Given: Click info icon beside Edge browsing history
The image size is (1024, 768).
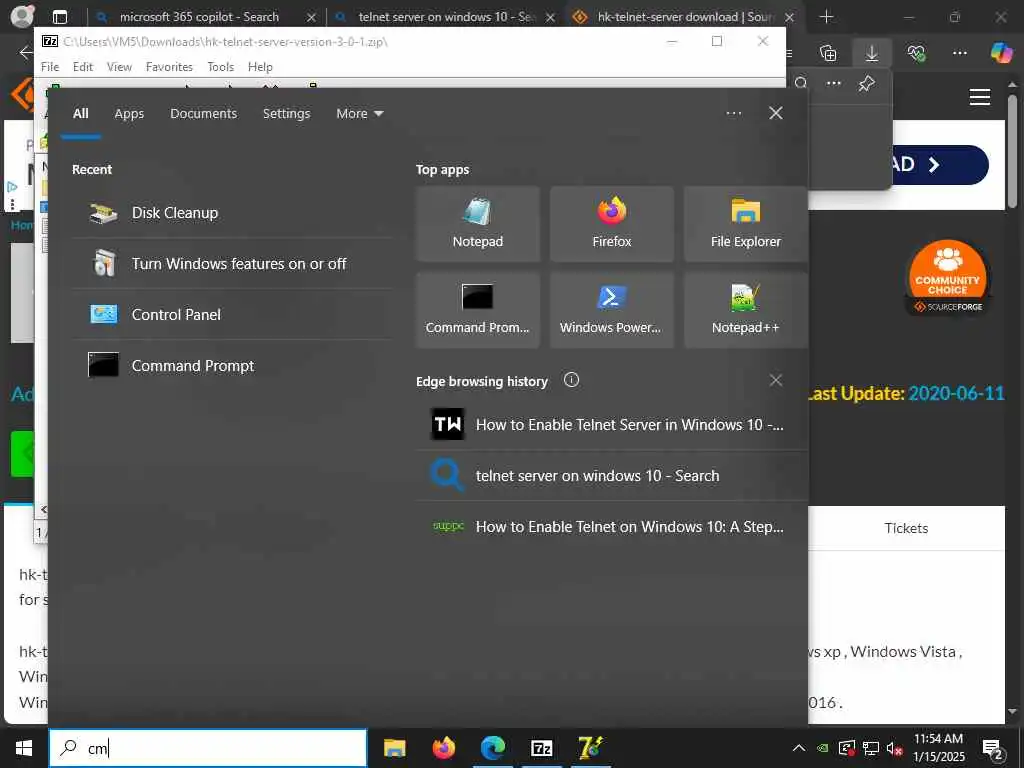Looking at the screenshot, I should click(x=571, y=380).
